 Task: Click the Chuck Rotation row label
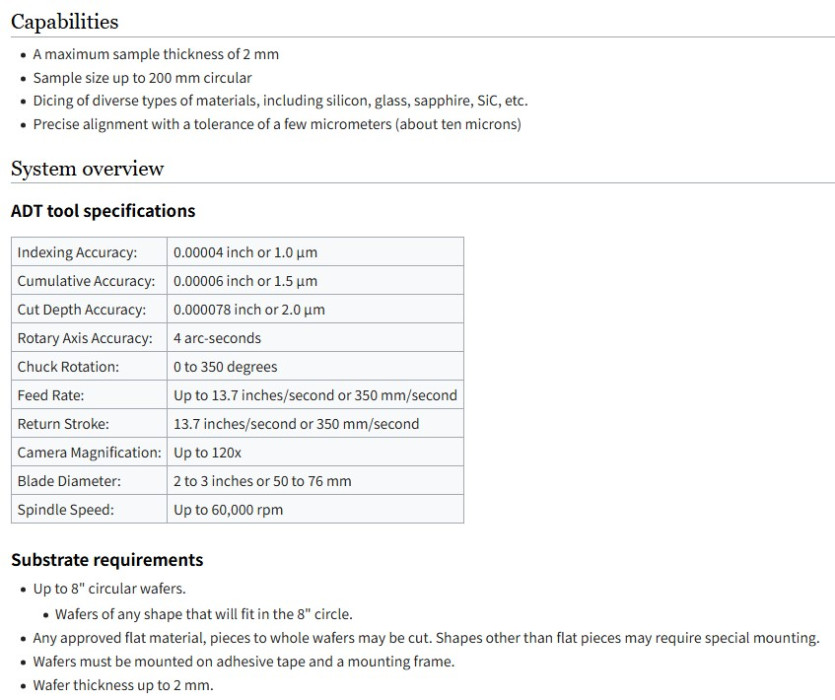(68, 367)
